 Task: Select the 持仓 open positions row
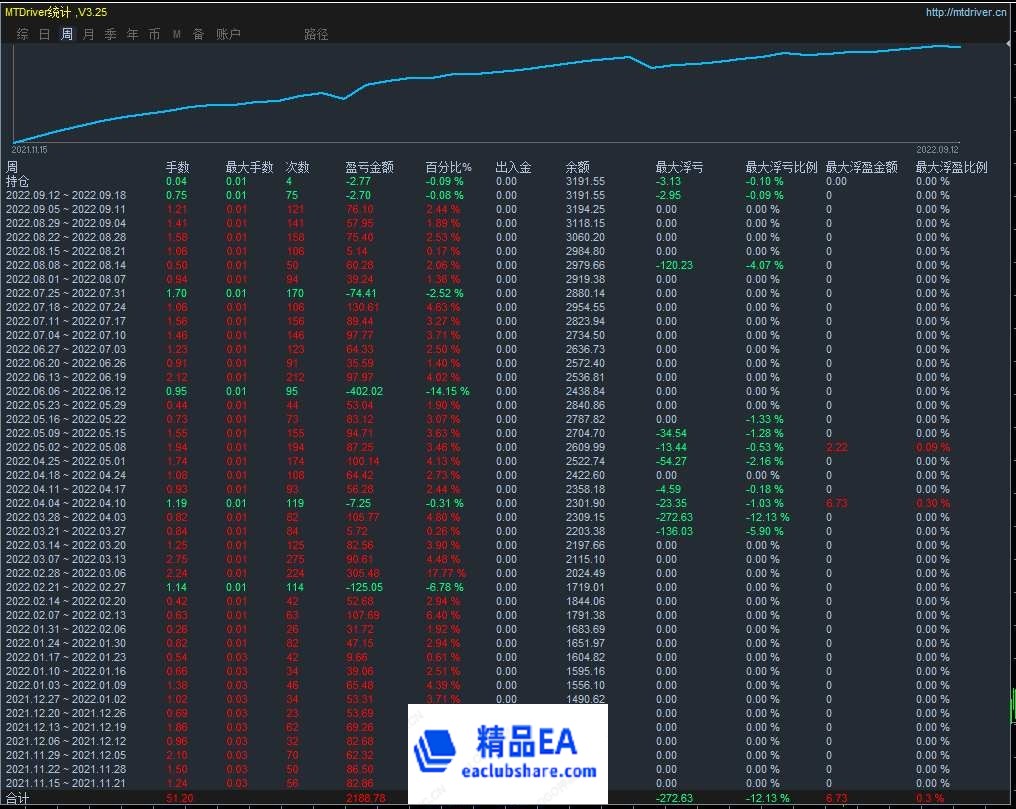pos(18,181)
